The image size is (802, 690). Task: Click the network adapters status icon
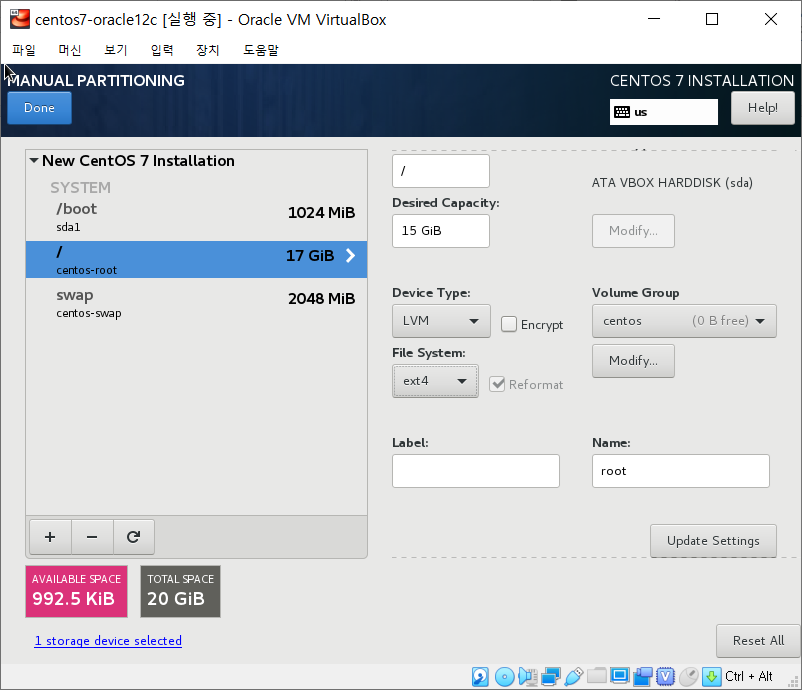550,676
